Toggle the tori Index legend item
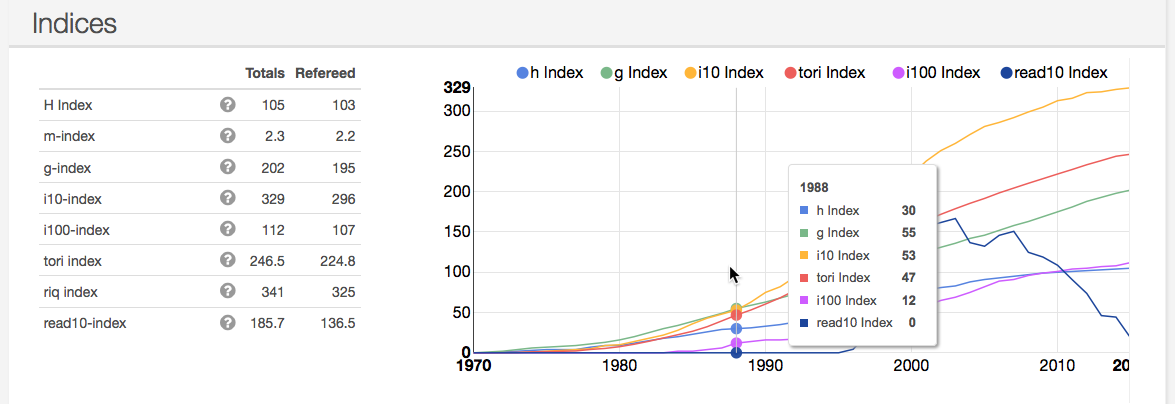 coord(824,72)
